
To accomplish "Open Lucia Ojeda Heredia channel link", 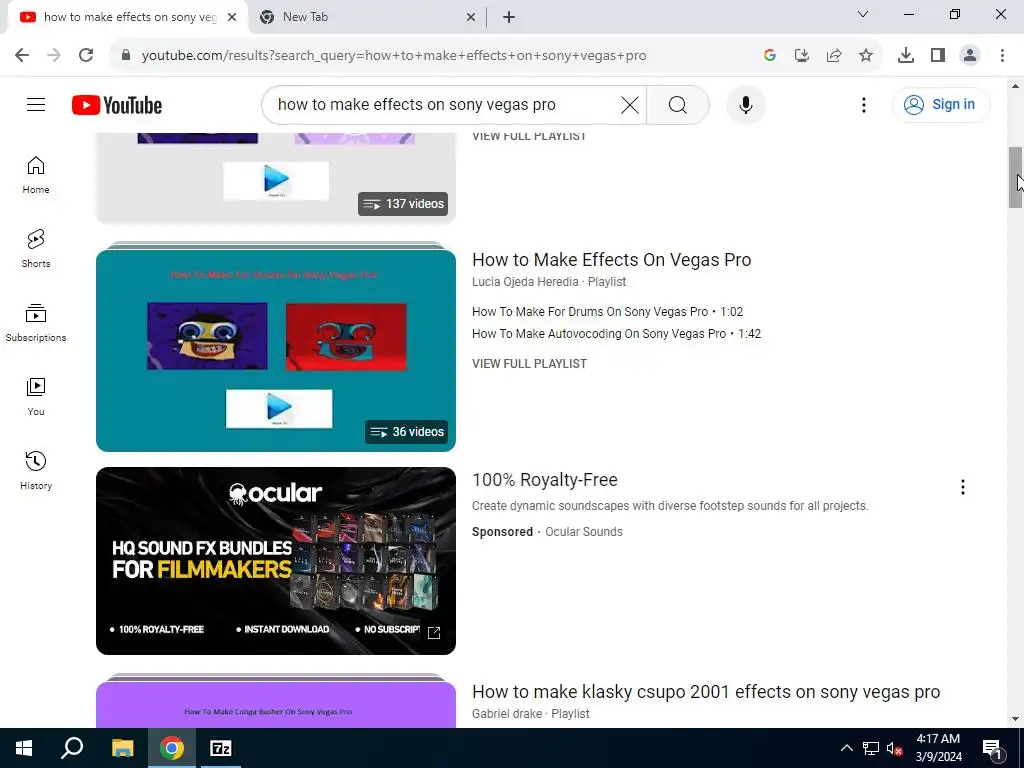I will click(525, 281).
